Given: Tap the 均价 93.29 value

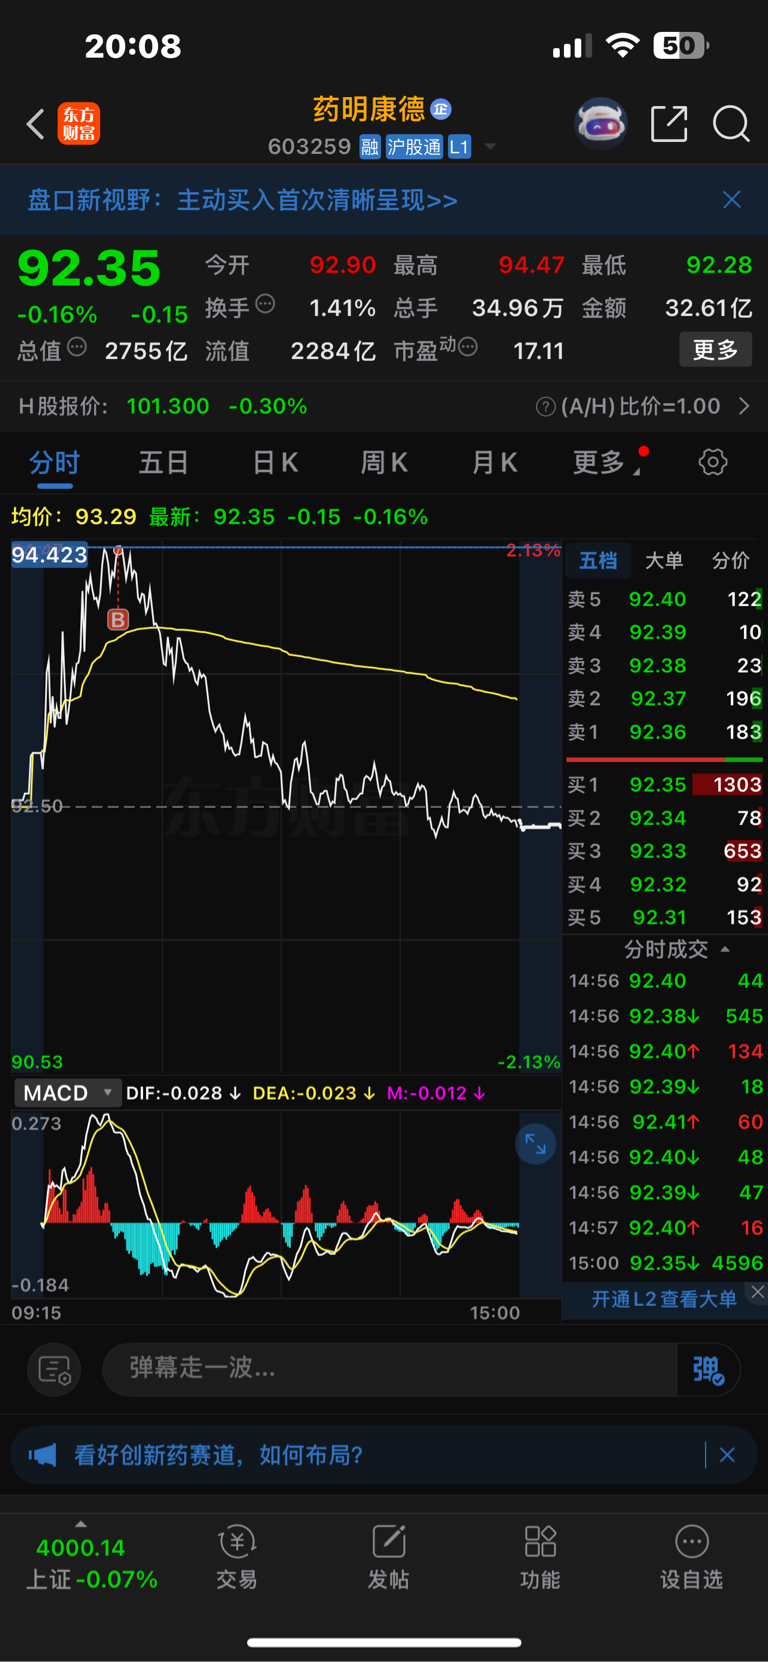Looking at the screenshot, I should (106, 517).
